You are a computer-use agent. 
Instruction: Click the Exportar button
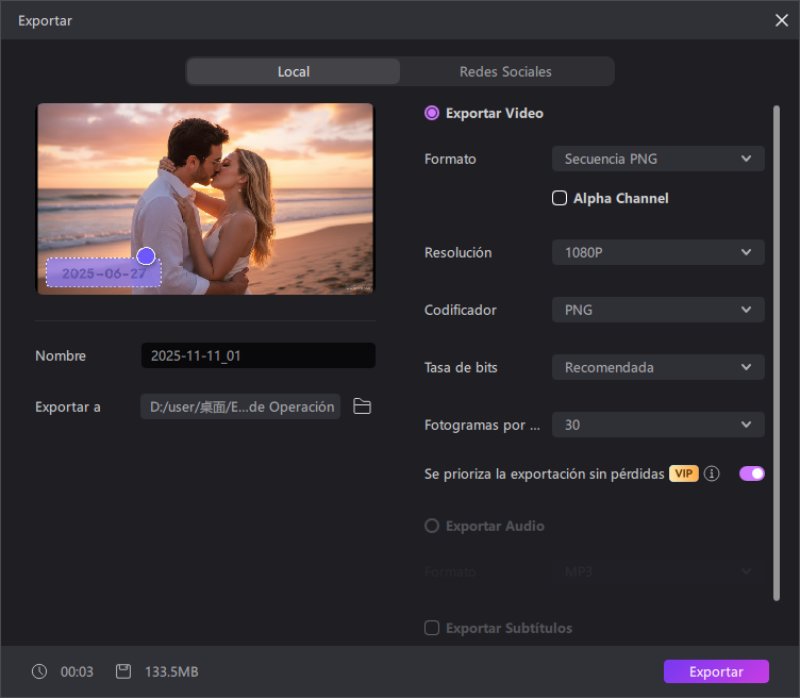pyautogui.click(x=716, y=671)
